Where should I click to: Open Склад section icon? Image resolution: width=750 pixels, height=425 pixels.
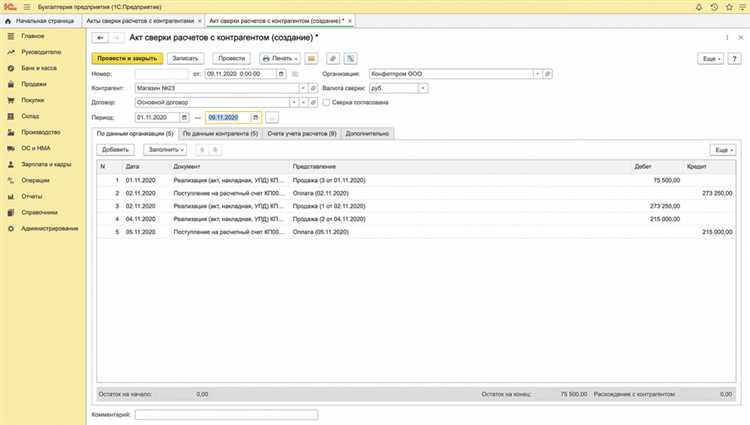[11, 116]
